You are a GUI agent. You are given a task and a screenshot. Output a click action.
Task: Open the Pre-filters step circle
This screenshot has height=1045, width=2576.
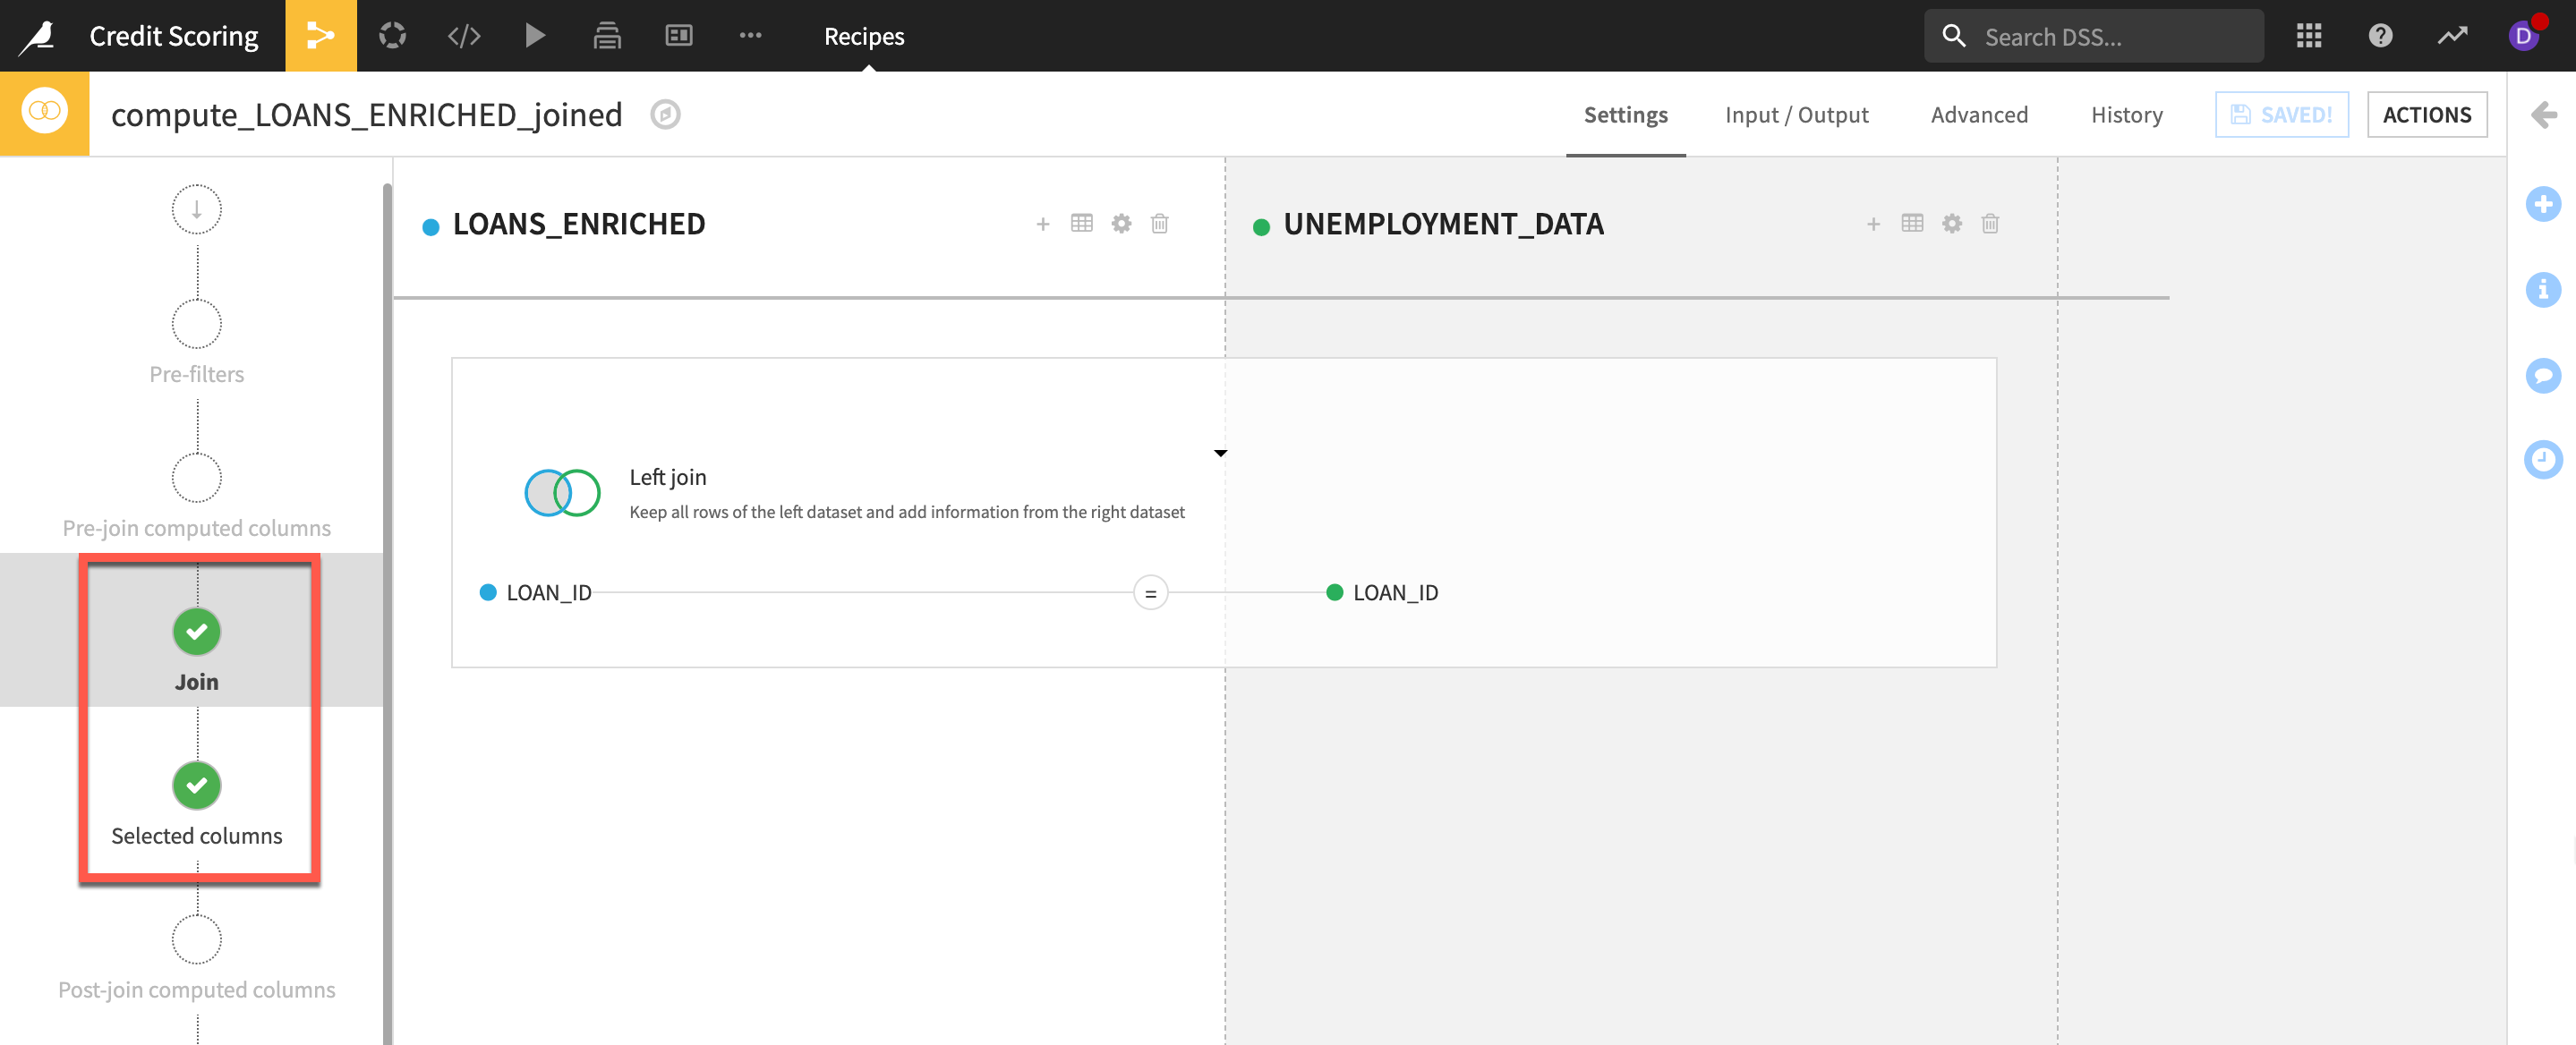coord(197,324)
